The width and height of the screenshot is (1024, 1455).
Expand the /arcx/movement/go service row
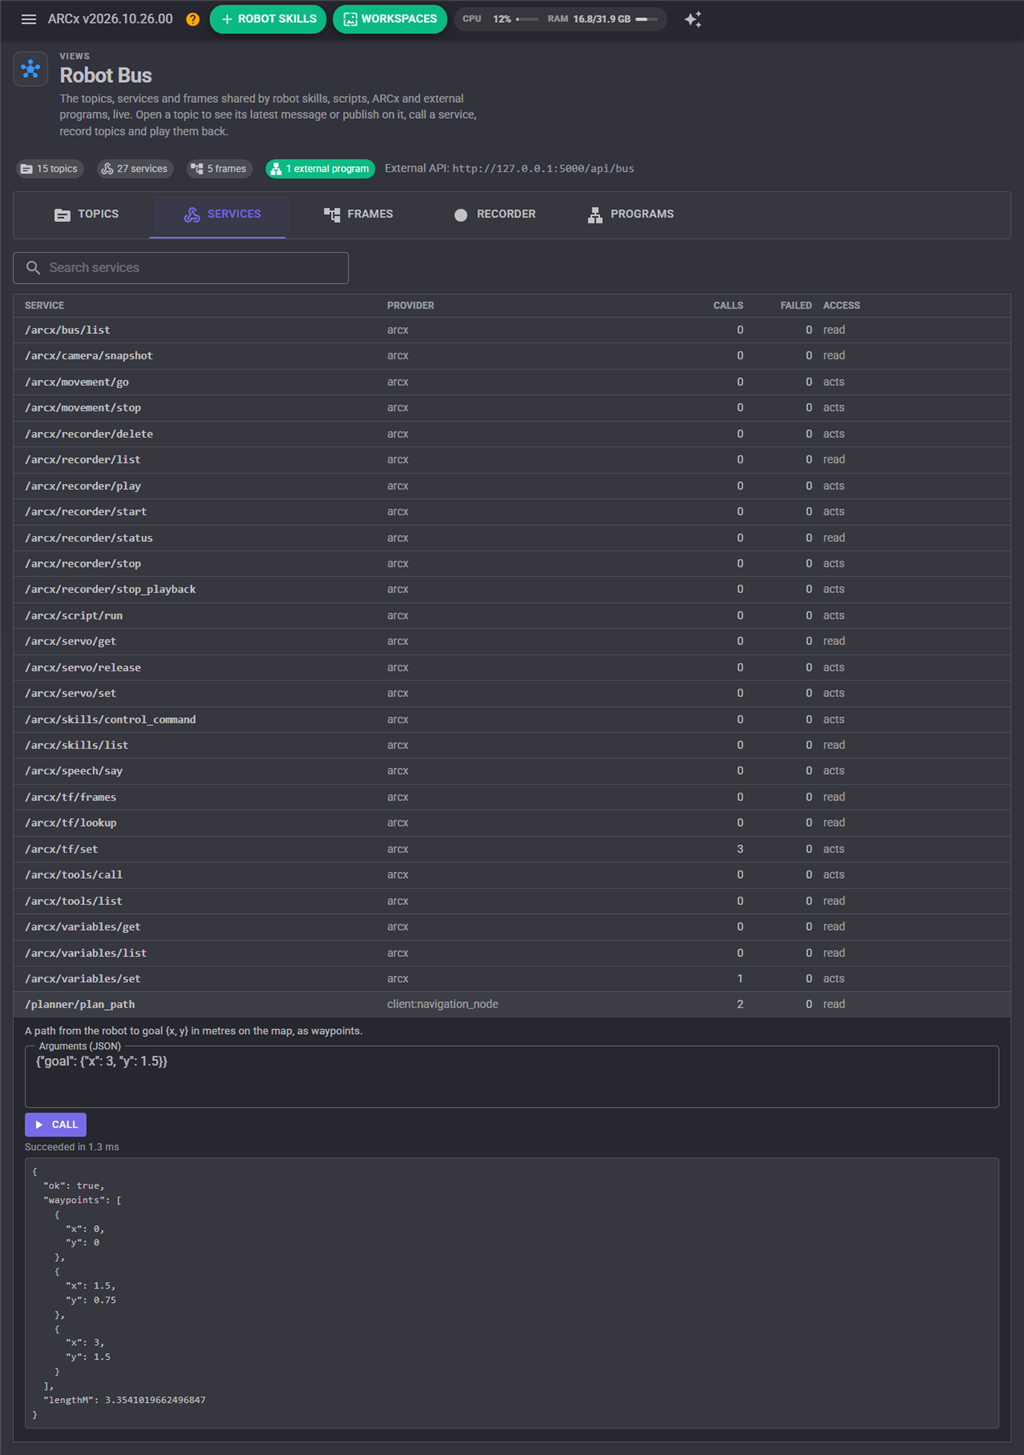pyautogui.click(x=512, y=382)
